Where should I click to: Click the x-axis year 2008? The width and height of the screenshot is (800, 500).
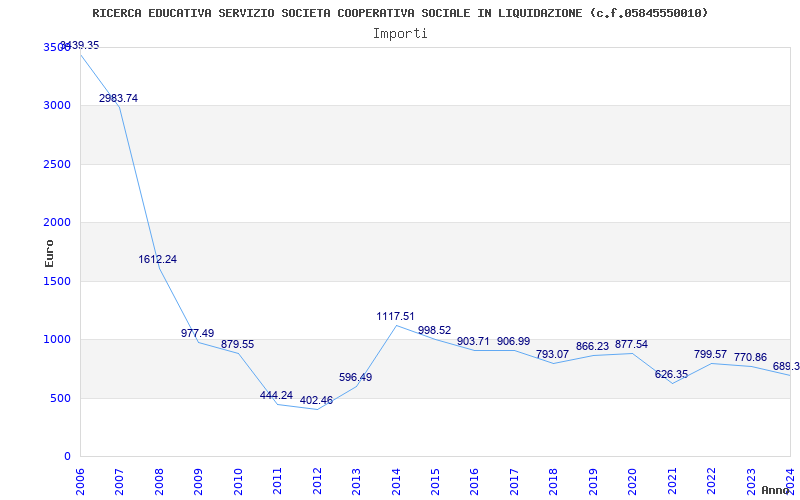(x=160, y=481)
